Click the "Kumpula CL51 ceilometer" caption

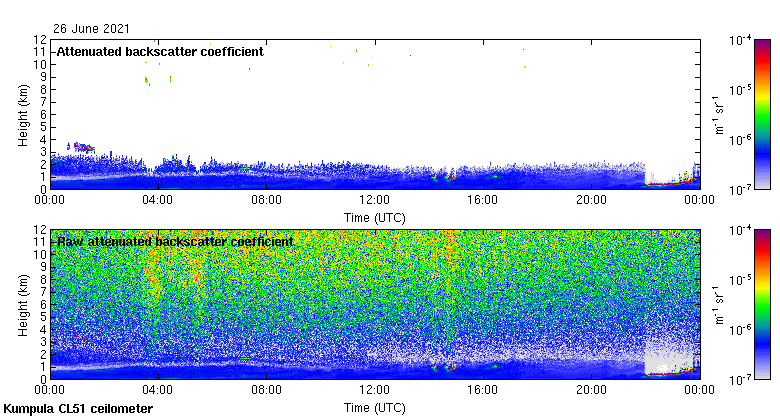pyautogui.click(x=78, y=409)
